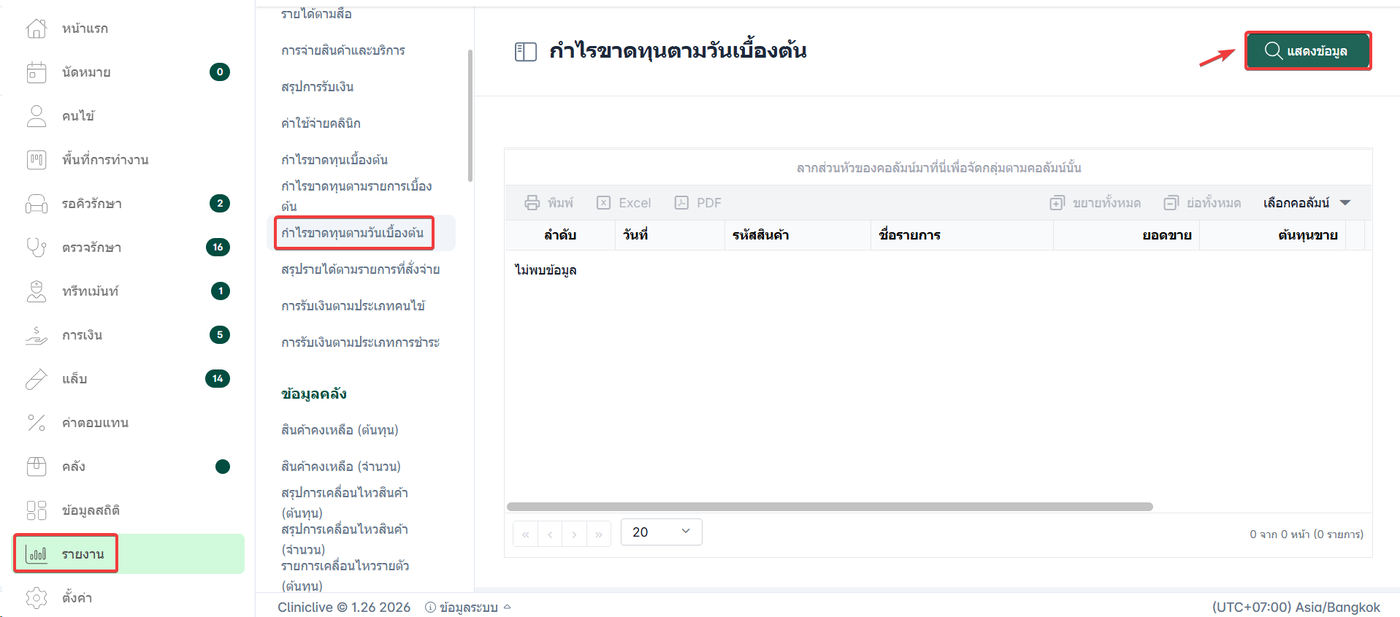Click the stethoscope icon beside ตรวจรักษา

click(37, 247)
